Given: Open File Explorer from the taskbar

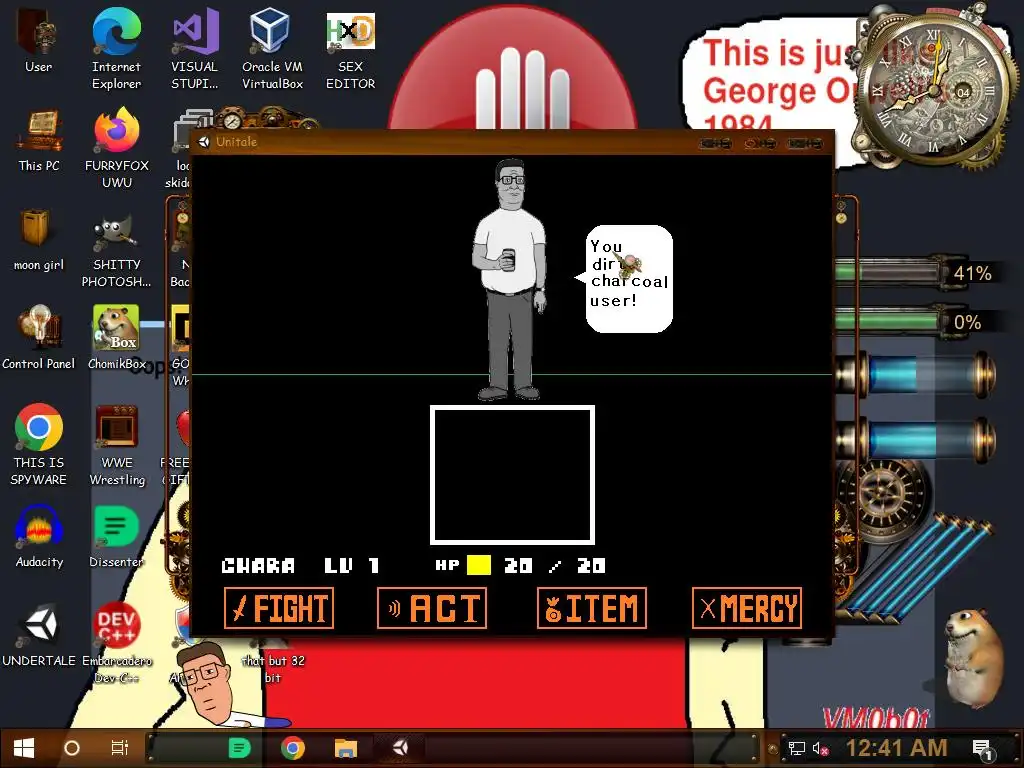Looking at the screenshot, I should pos(345,748).
